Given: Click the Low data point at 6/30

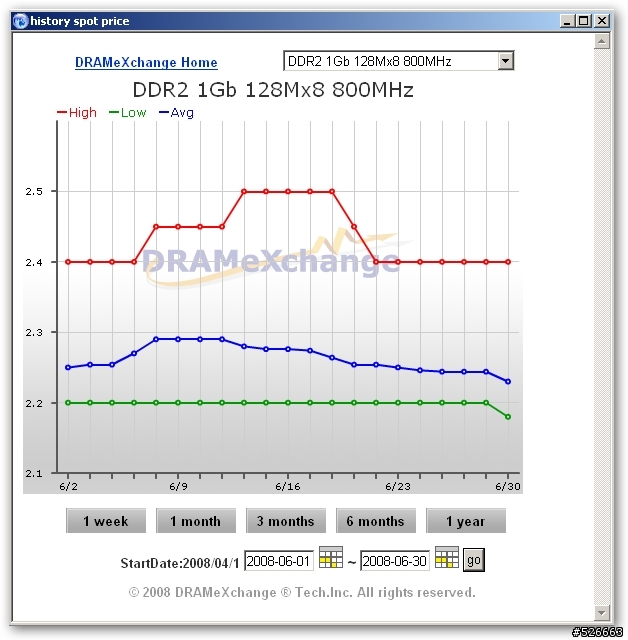Looking at the screenshot, I should pyautogui.click(x=508, y=417).
